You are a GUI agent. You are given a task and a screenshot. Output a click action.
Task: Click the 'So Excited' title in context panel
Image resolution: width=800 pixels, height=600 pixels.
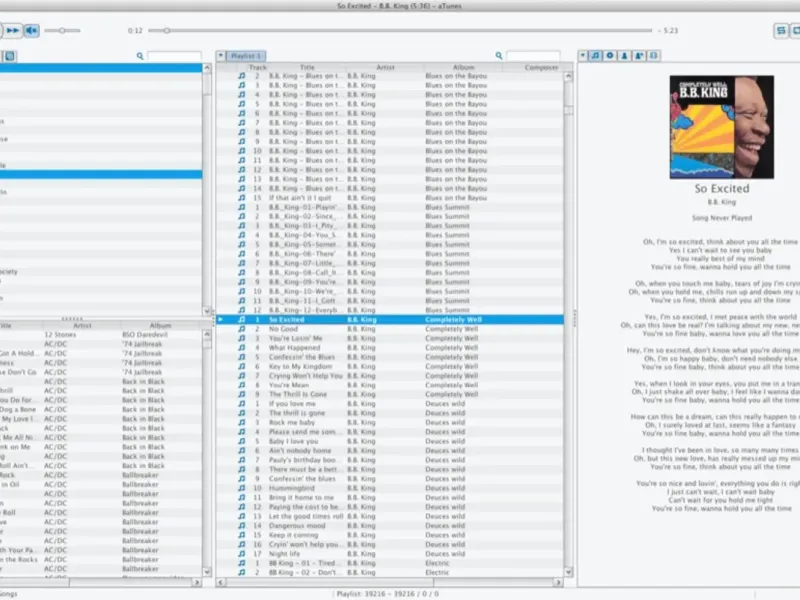(x=722, y=189)
